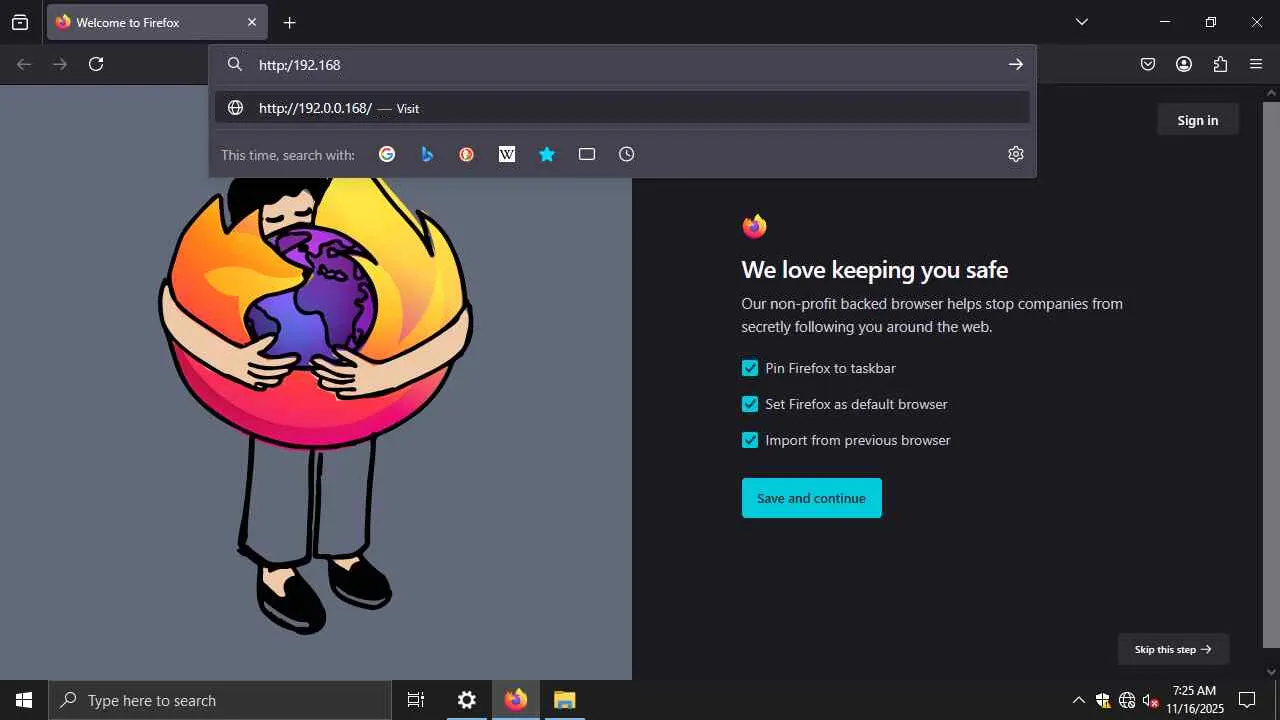Search this time with Bing
Viewport: 1280px width, 720px height.
(x=427, y=154)
